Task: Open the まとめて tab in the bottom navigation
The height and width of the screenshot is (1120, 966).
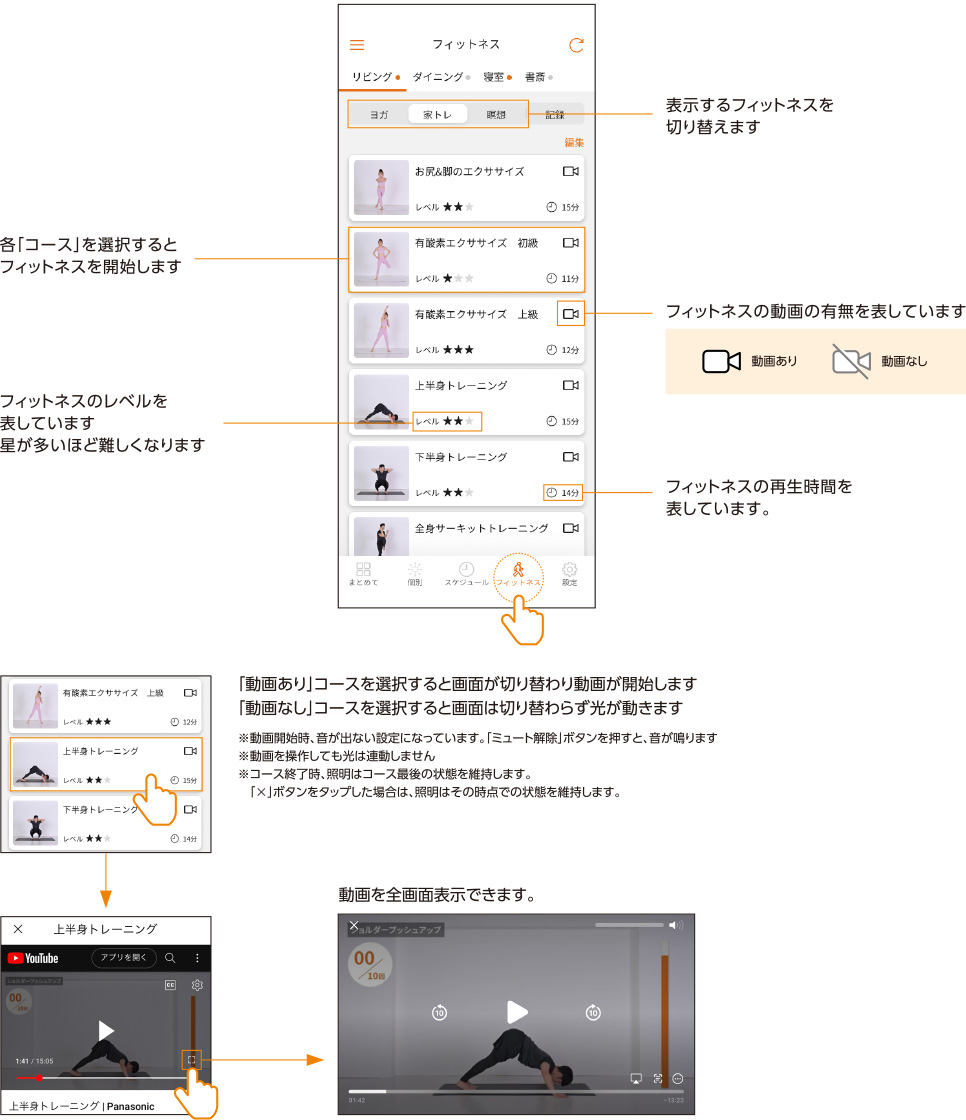Action: click(x=363, y=574)
